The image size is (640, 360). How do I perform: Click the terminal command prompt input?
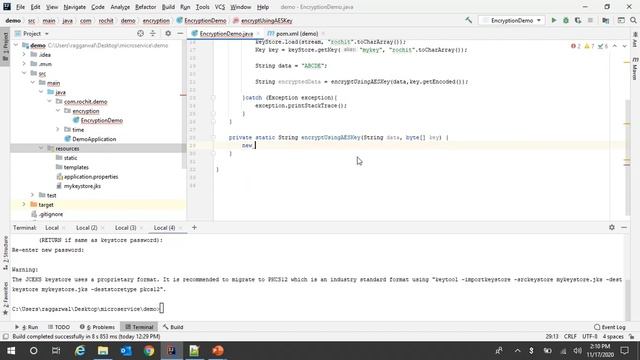pos(162,309)
